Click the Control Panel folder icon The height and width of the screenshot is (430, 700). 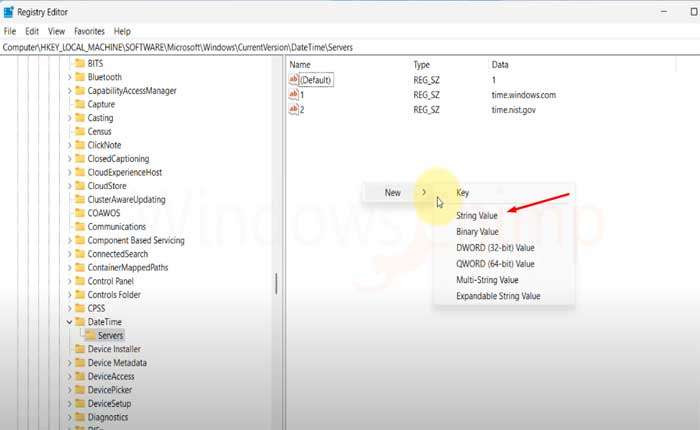tap(80, 281)
